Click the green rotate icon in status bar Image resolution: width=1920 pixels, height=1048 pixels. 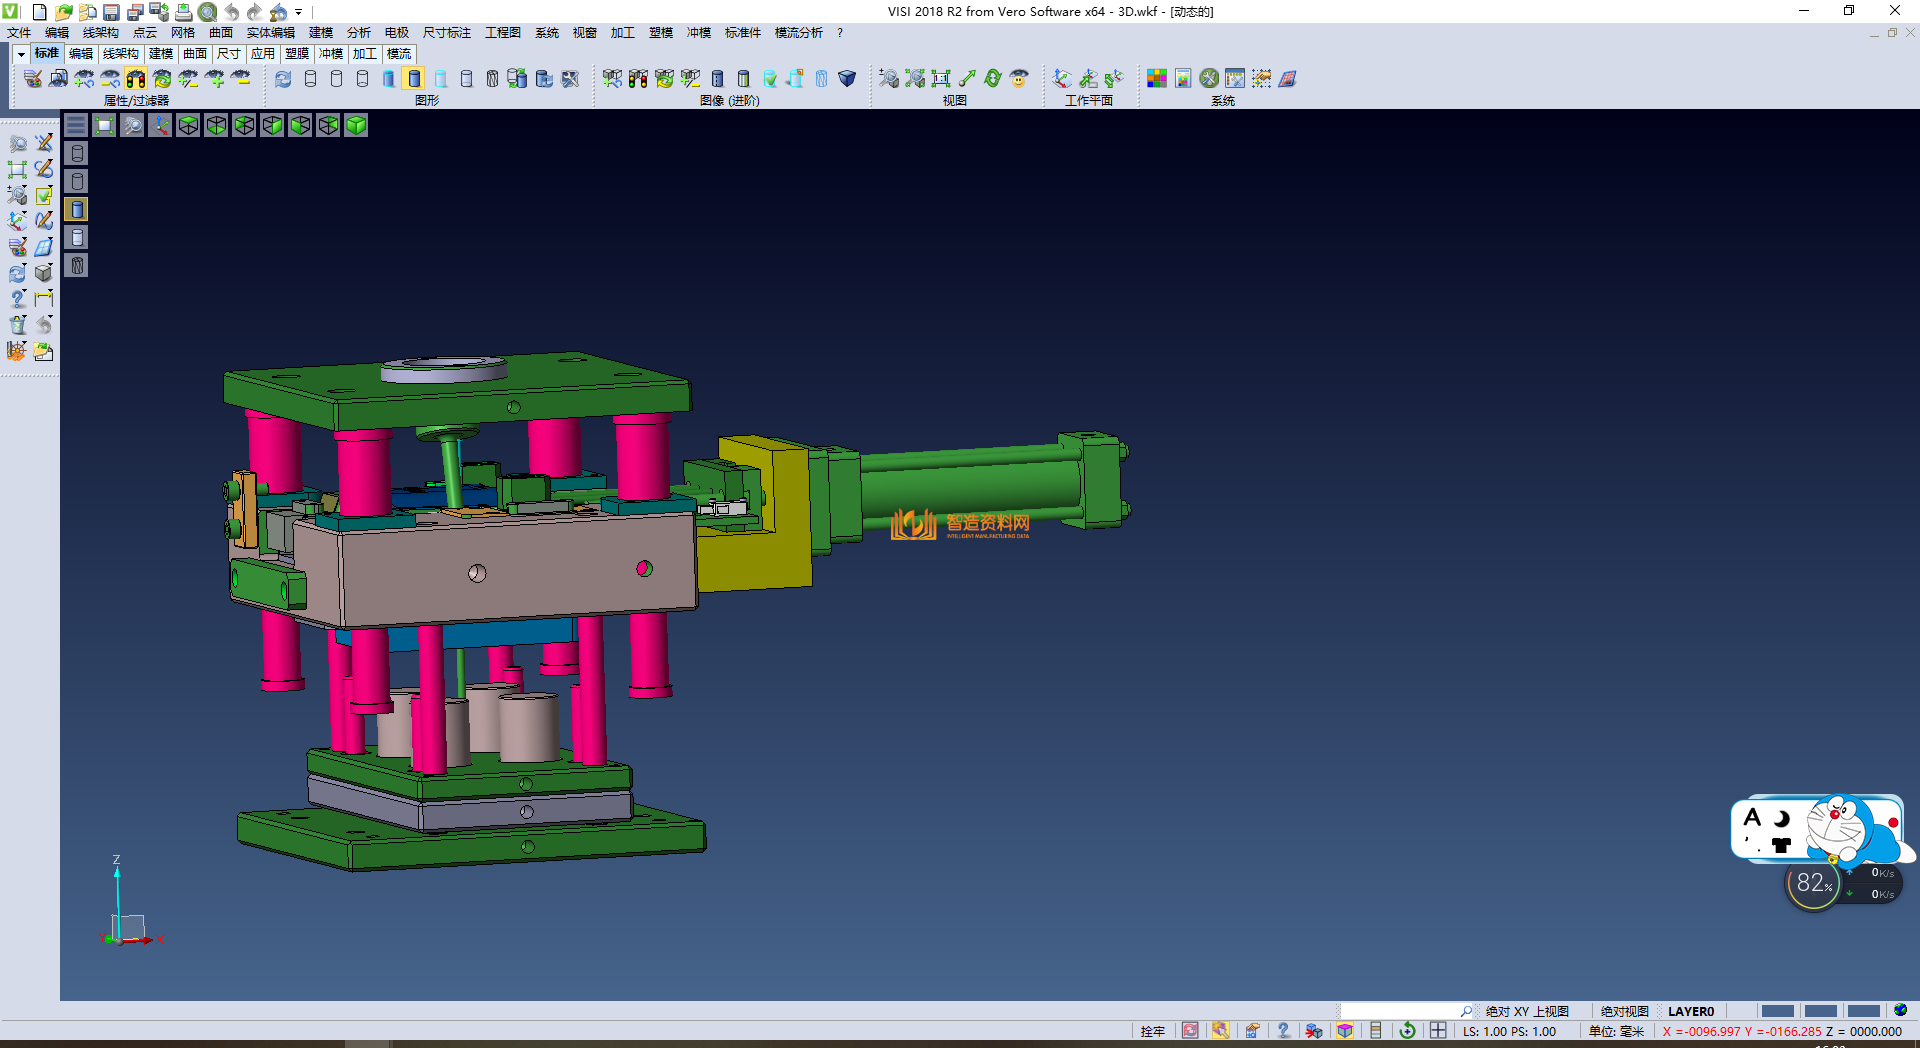1407,1031
